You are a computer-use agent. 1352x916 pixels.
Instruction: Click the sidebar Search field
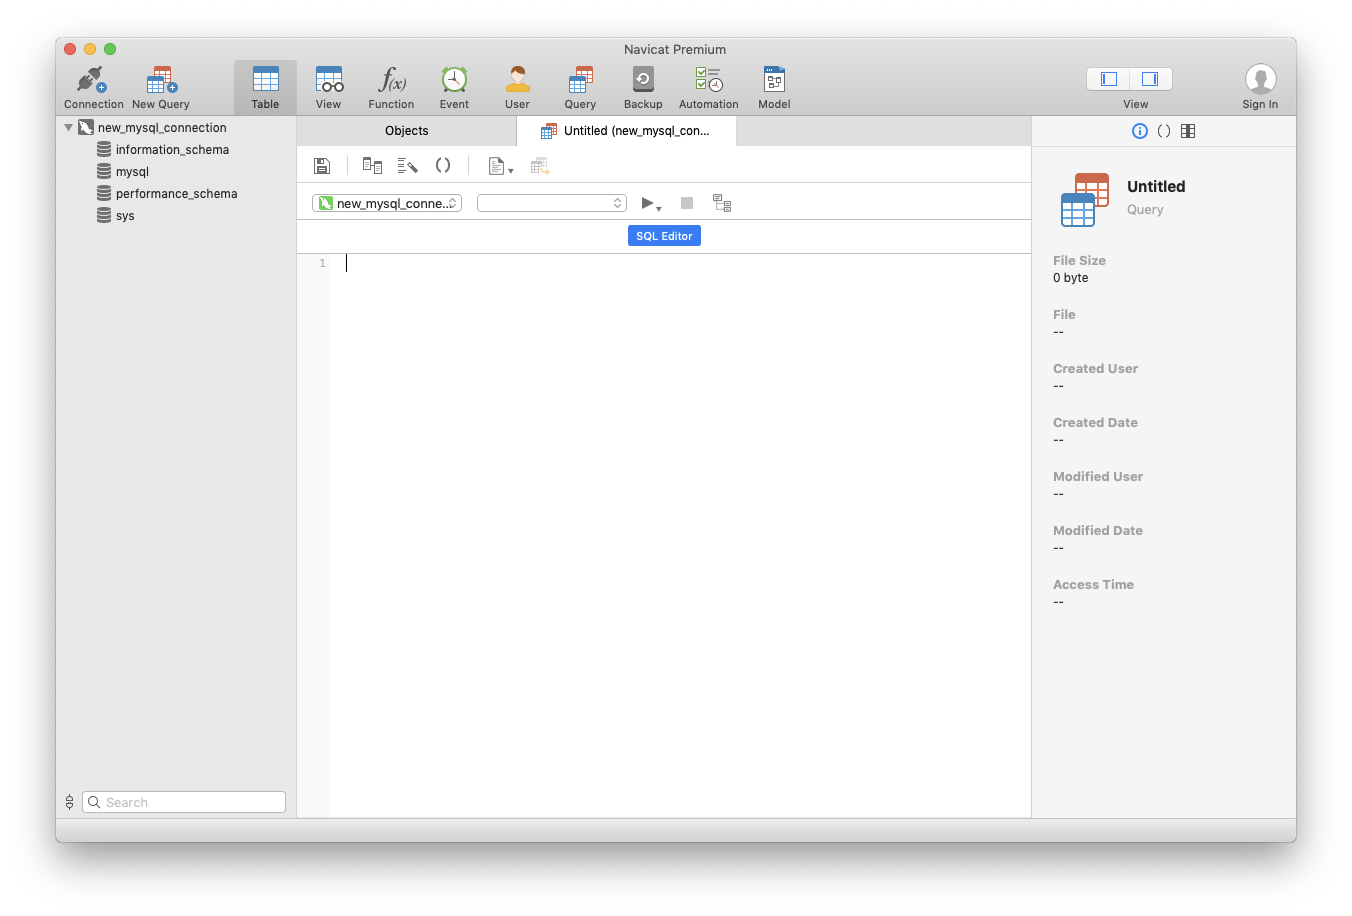(184, 802)
